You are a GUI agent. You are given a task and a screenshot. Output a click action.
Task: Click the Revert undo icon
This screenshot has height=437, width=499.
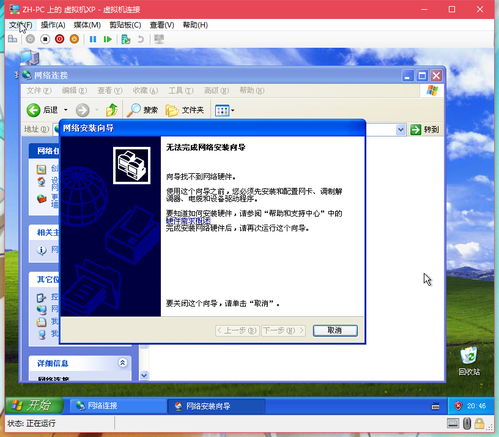pos(141,39)
